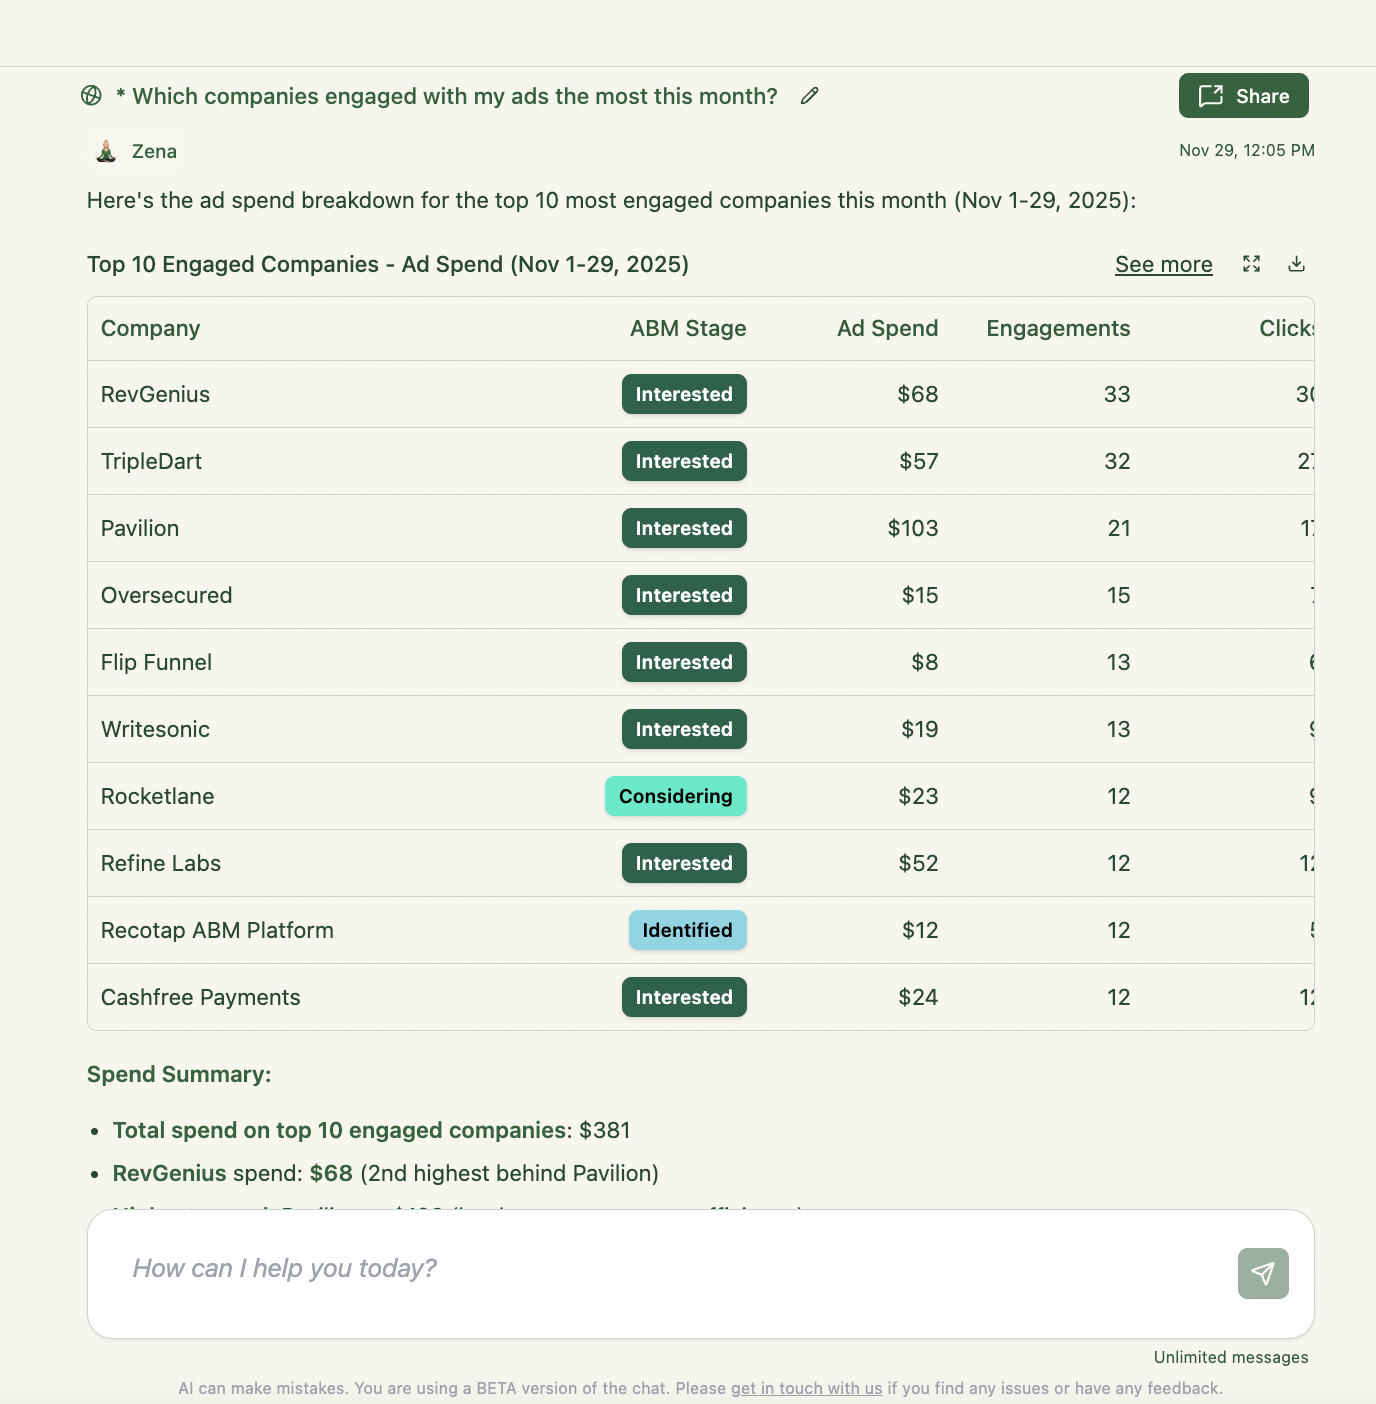Image resolution: width=1376 pixels, height=1404 pixels.
Task: Toggle Rocketlane's Considering stage badge
Action: [x=675, y=796]
